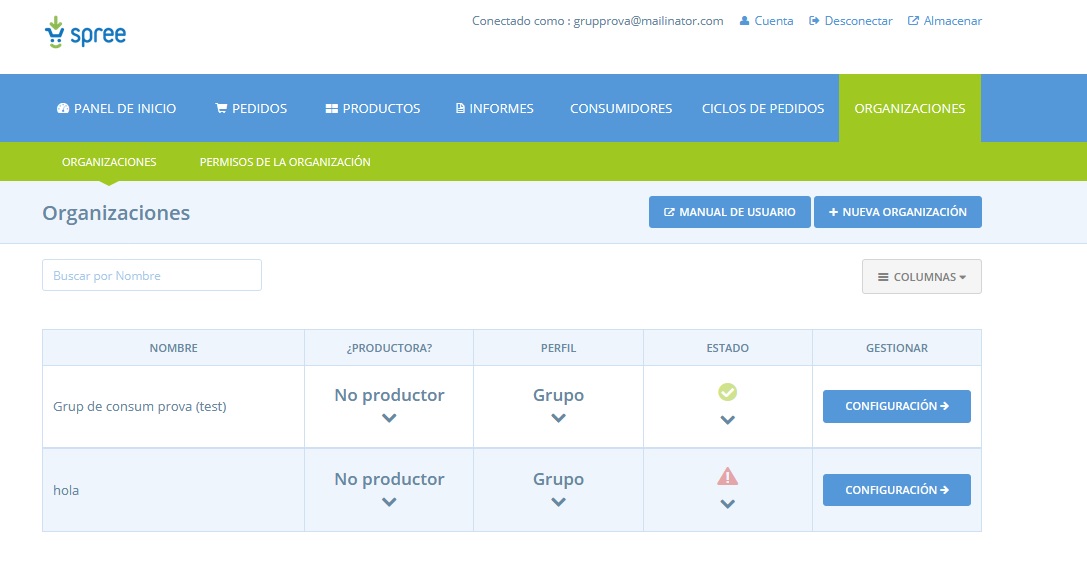
Task: Expand status chevron in hola row
Action: click(x=727, y=504)
